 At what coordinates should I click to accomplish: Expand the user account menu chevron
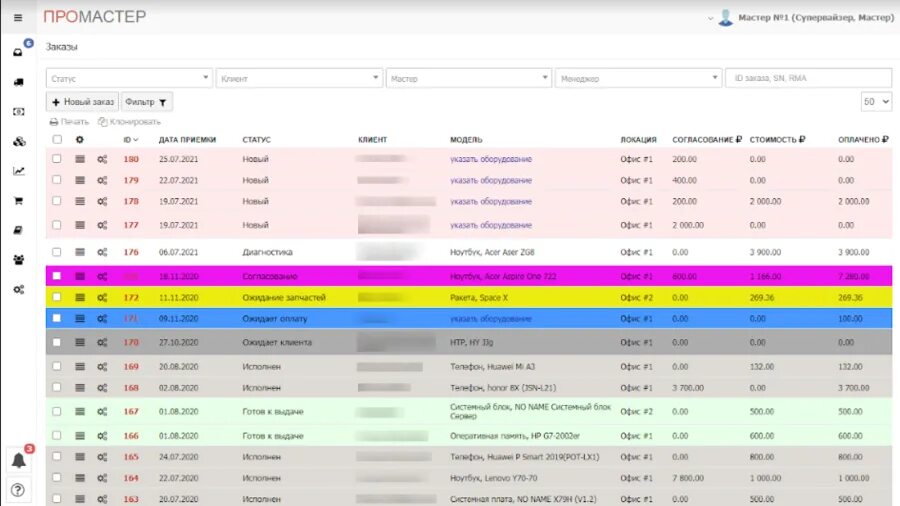click(x=711, y=18)
